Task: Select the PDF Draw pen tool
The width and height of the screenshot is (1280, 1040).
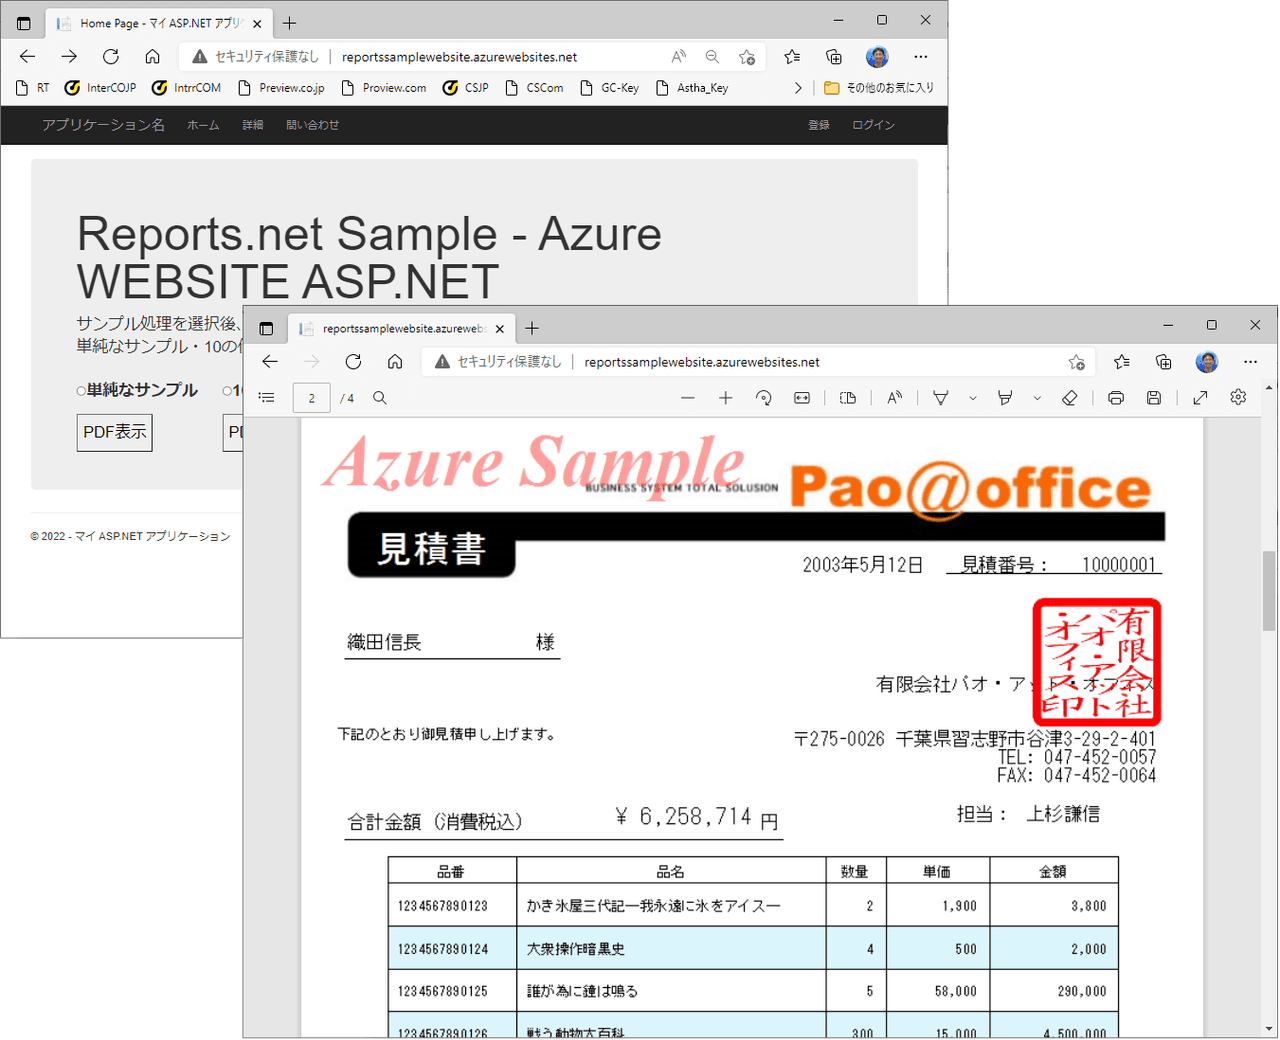Action: (941, 397)
